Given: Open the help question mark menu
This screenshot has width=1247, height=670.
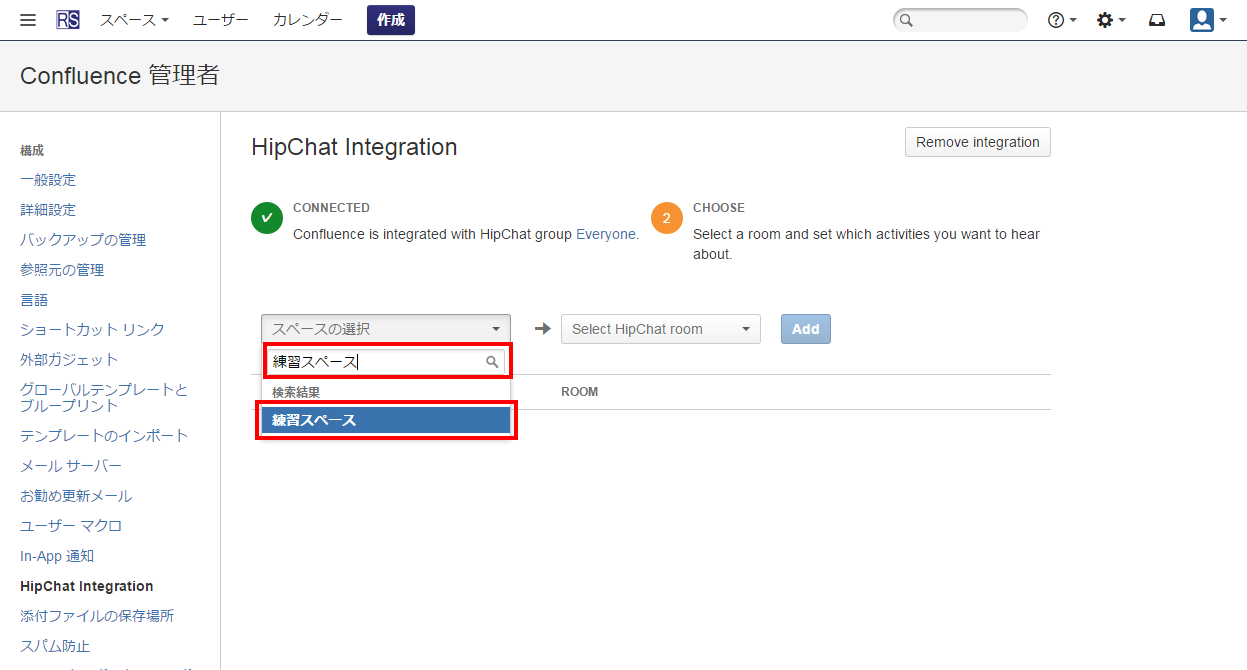Looking at the screenshot, I should tap(1062, 20).
